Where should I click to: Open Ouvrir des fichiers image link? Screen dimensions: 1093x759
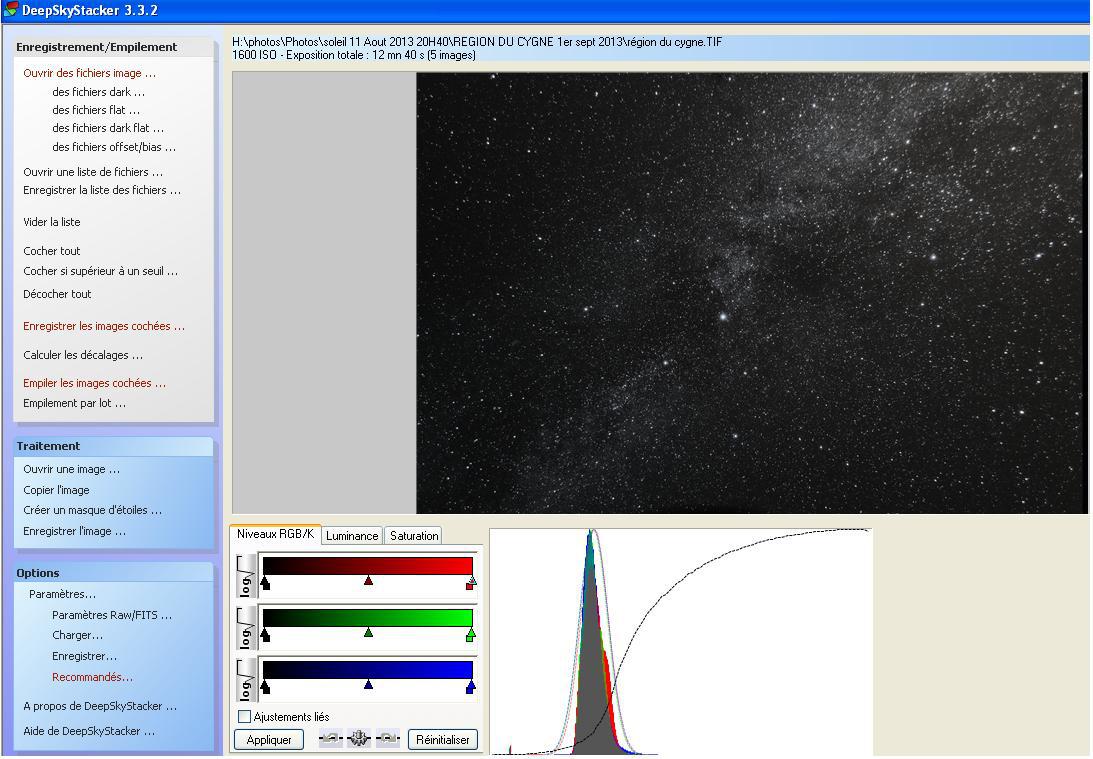click(x=89, y=73)
